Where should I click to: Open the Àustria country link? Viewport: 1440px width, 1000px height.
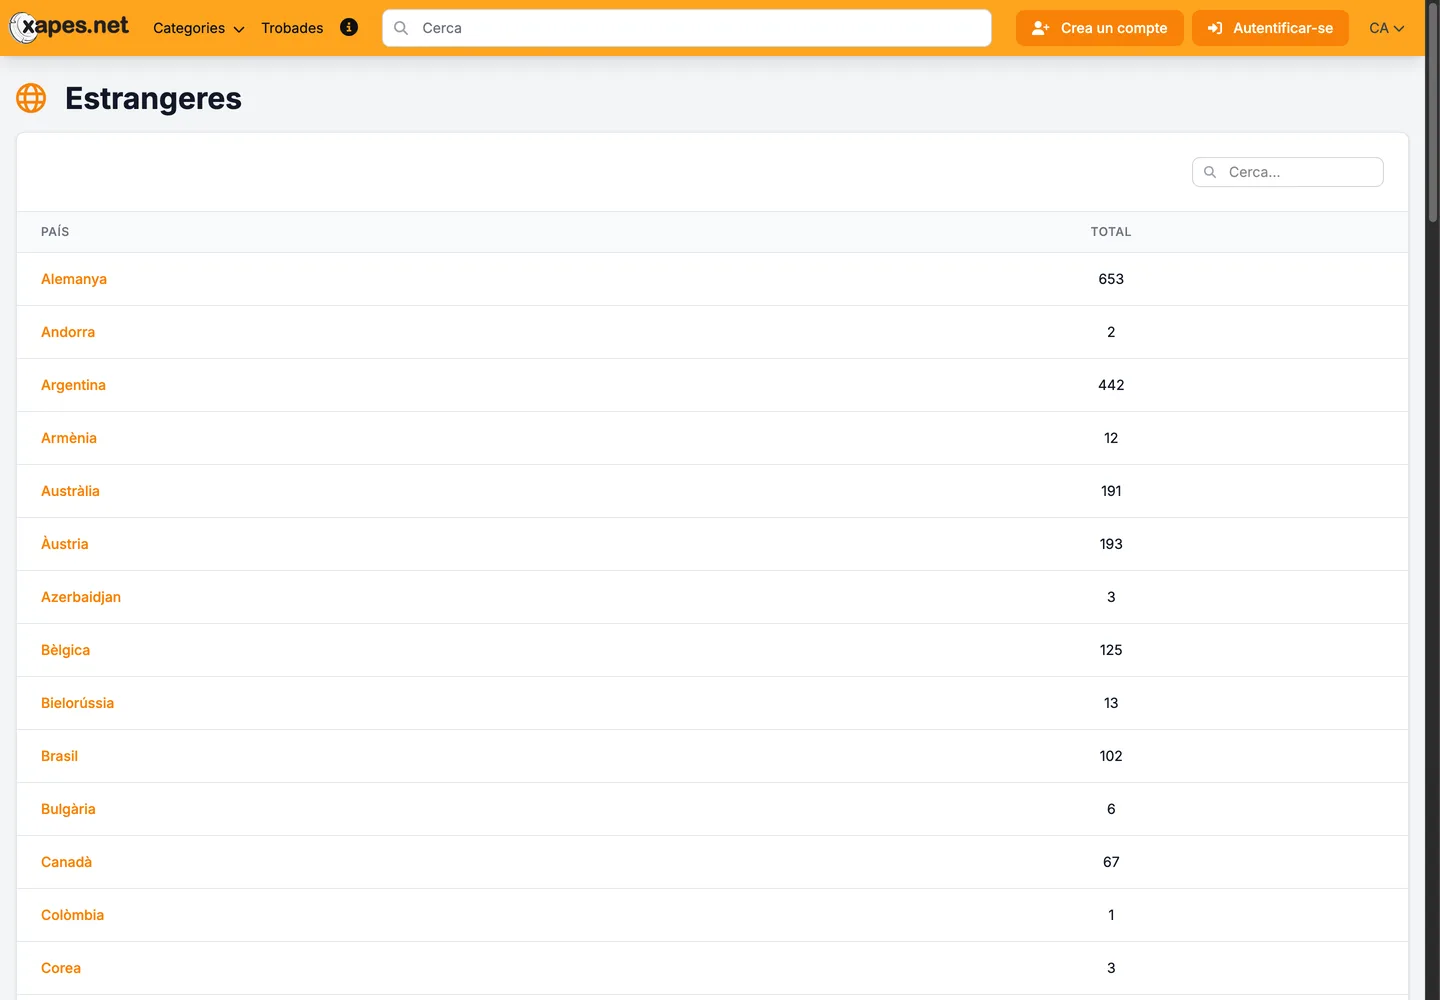65,544
